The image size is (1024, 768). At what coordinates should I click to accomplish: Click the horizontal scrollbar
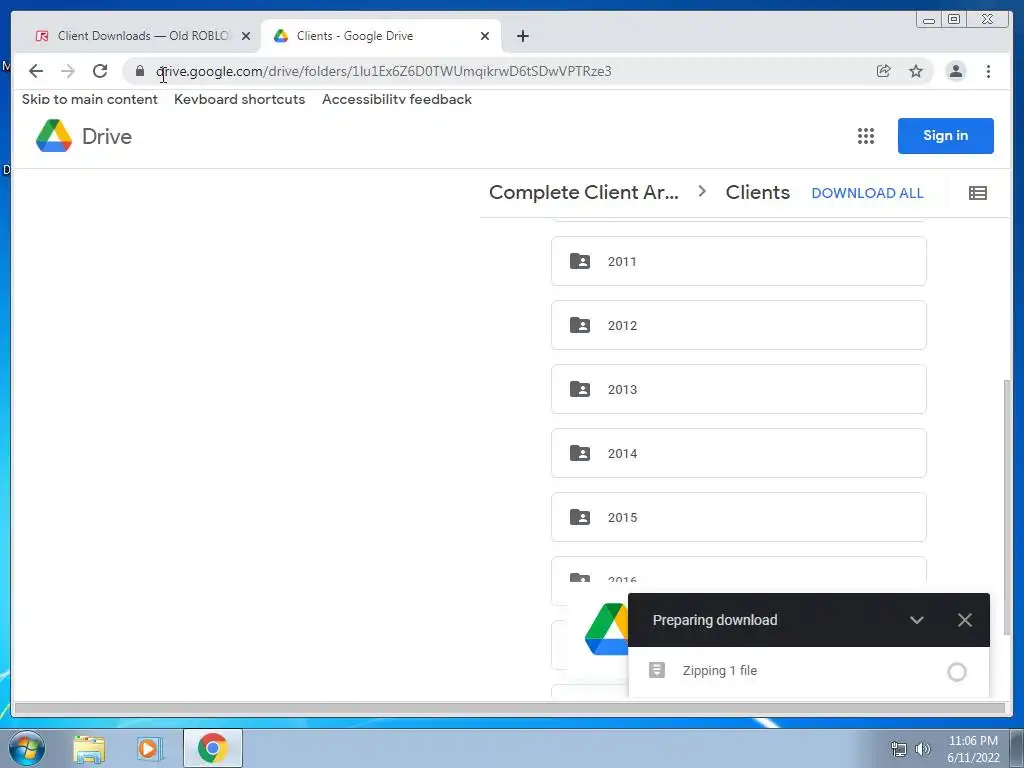point(509,708)
